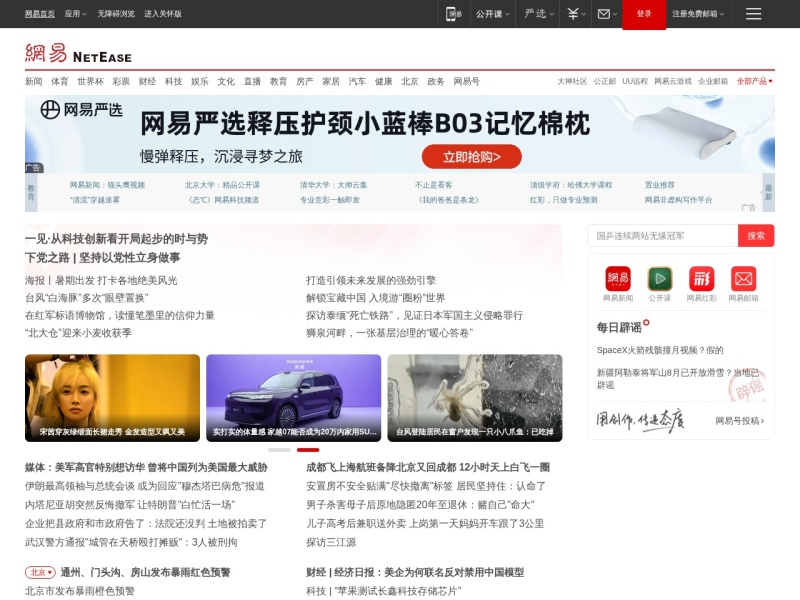Screen dimensions: 800x600
Task: Click the 网易号投稿 link
Action: (739, 421)
